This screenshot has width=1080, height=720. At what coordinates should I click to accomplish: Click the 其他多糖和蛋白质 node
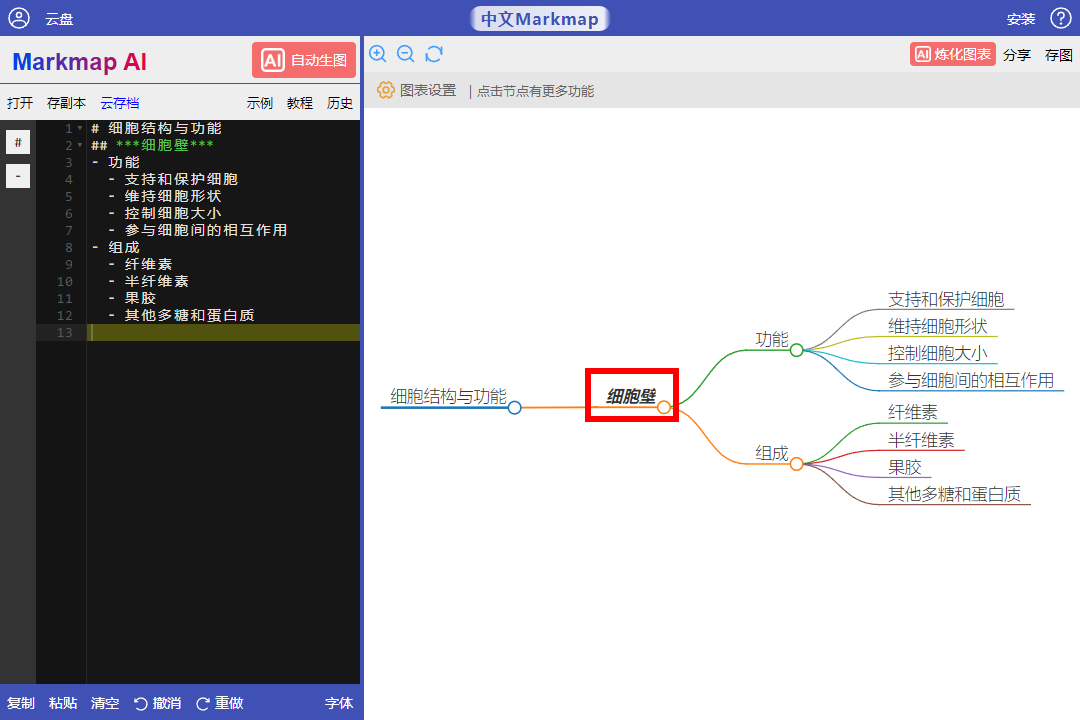[954, 494]
